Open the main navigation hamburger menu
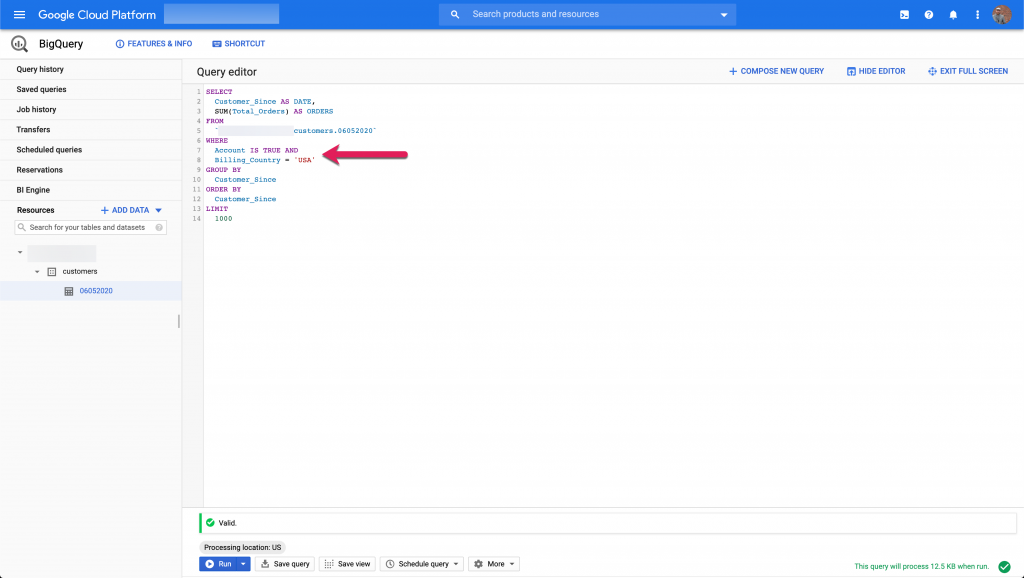Viewport: 1024px width, 578px height. pos(19,15)
